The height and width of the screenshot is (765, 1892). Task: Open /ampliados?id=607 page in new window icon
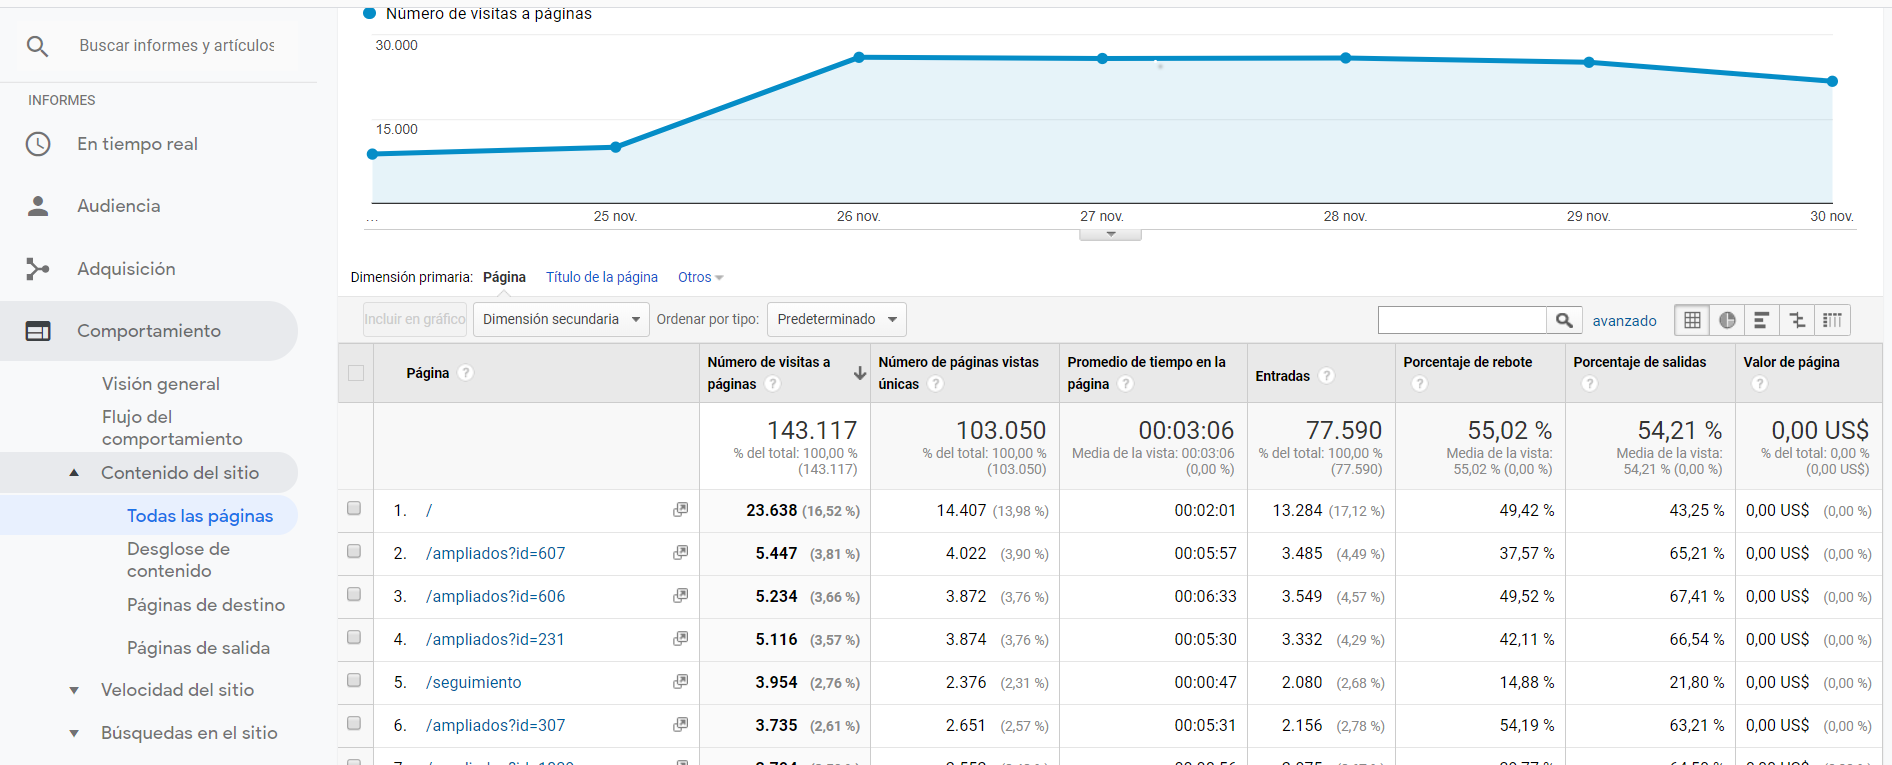680,553
